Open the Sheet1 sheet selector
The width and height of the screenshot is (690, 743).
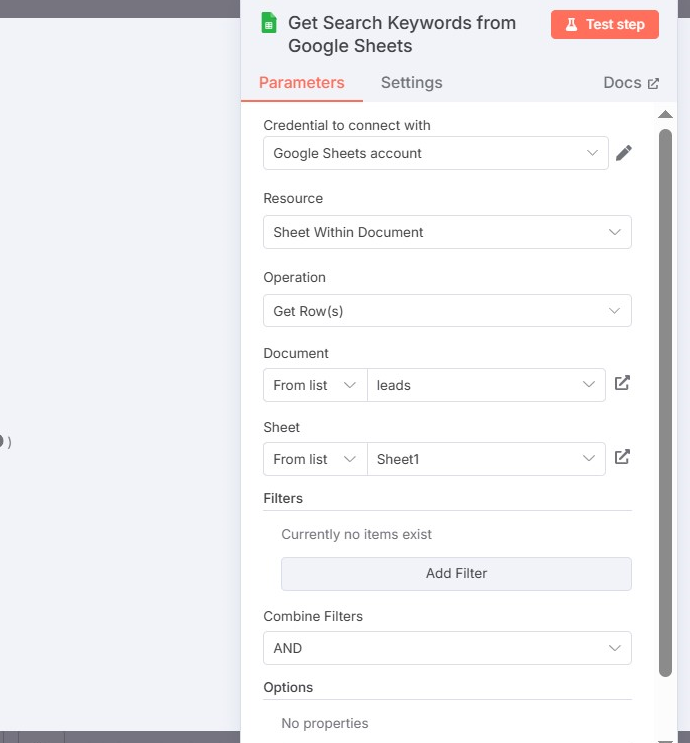(x=486, y=459)
